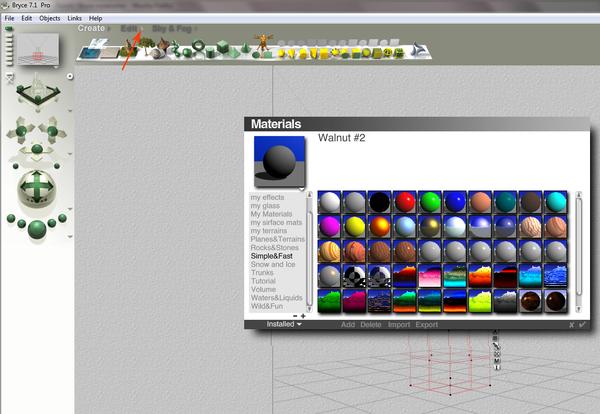600x414 pixels.
Task: Open camera cross options triangle
Action: pos(70,154)
